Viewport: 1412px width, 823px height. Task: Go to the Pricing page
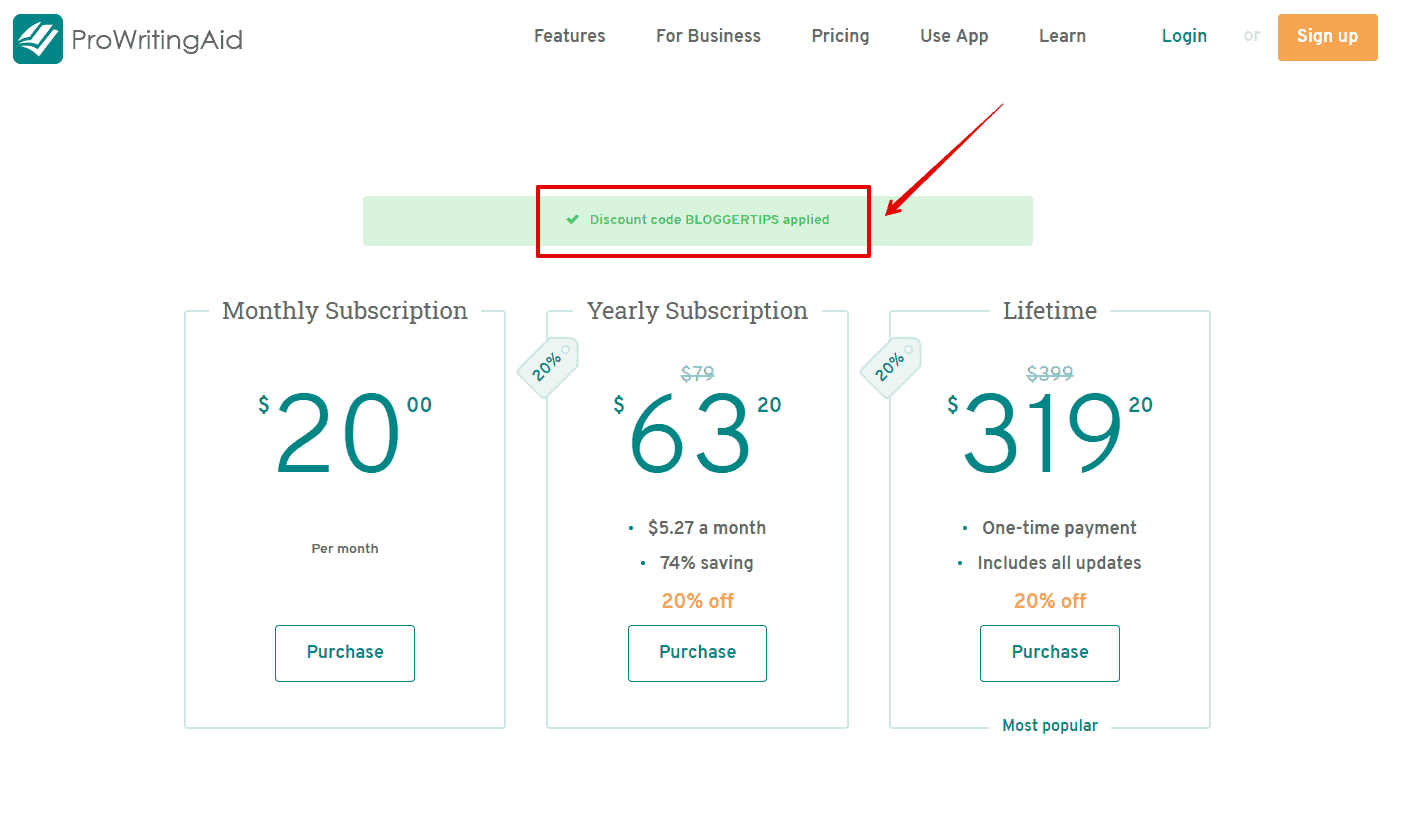coord(840,36)
